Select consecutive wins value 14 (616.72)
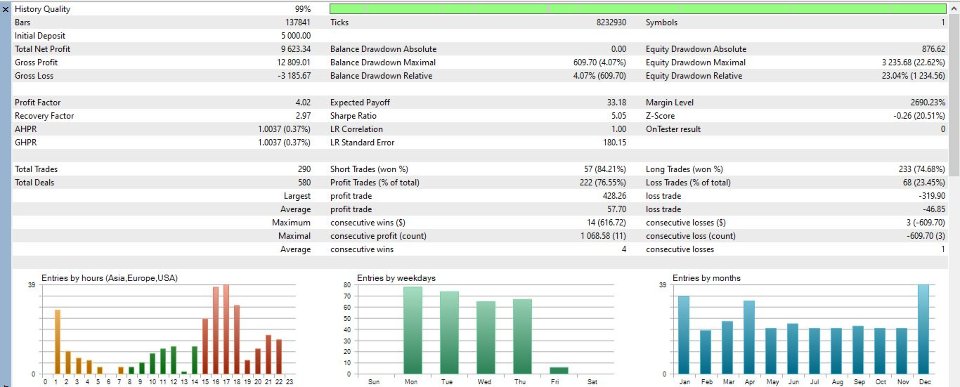Viewport: 960px width, 387px height. (607, 223)
